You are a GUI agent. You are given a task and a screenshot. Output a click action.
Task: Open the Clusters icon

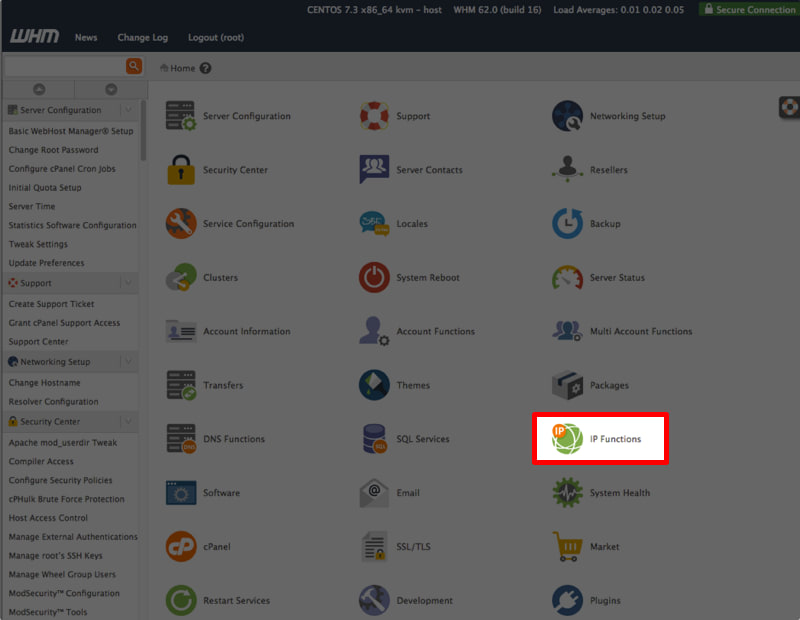click(181, 277)
